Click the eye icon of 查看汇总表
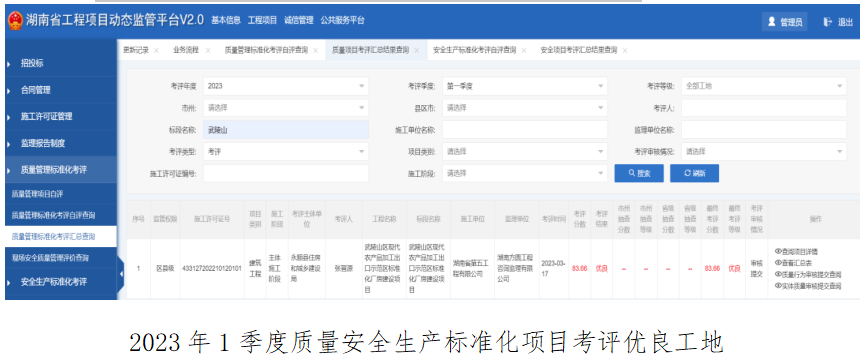 pos(778,263)
